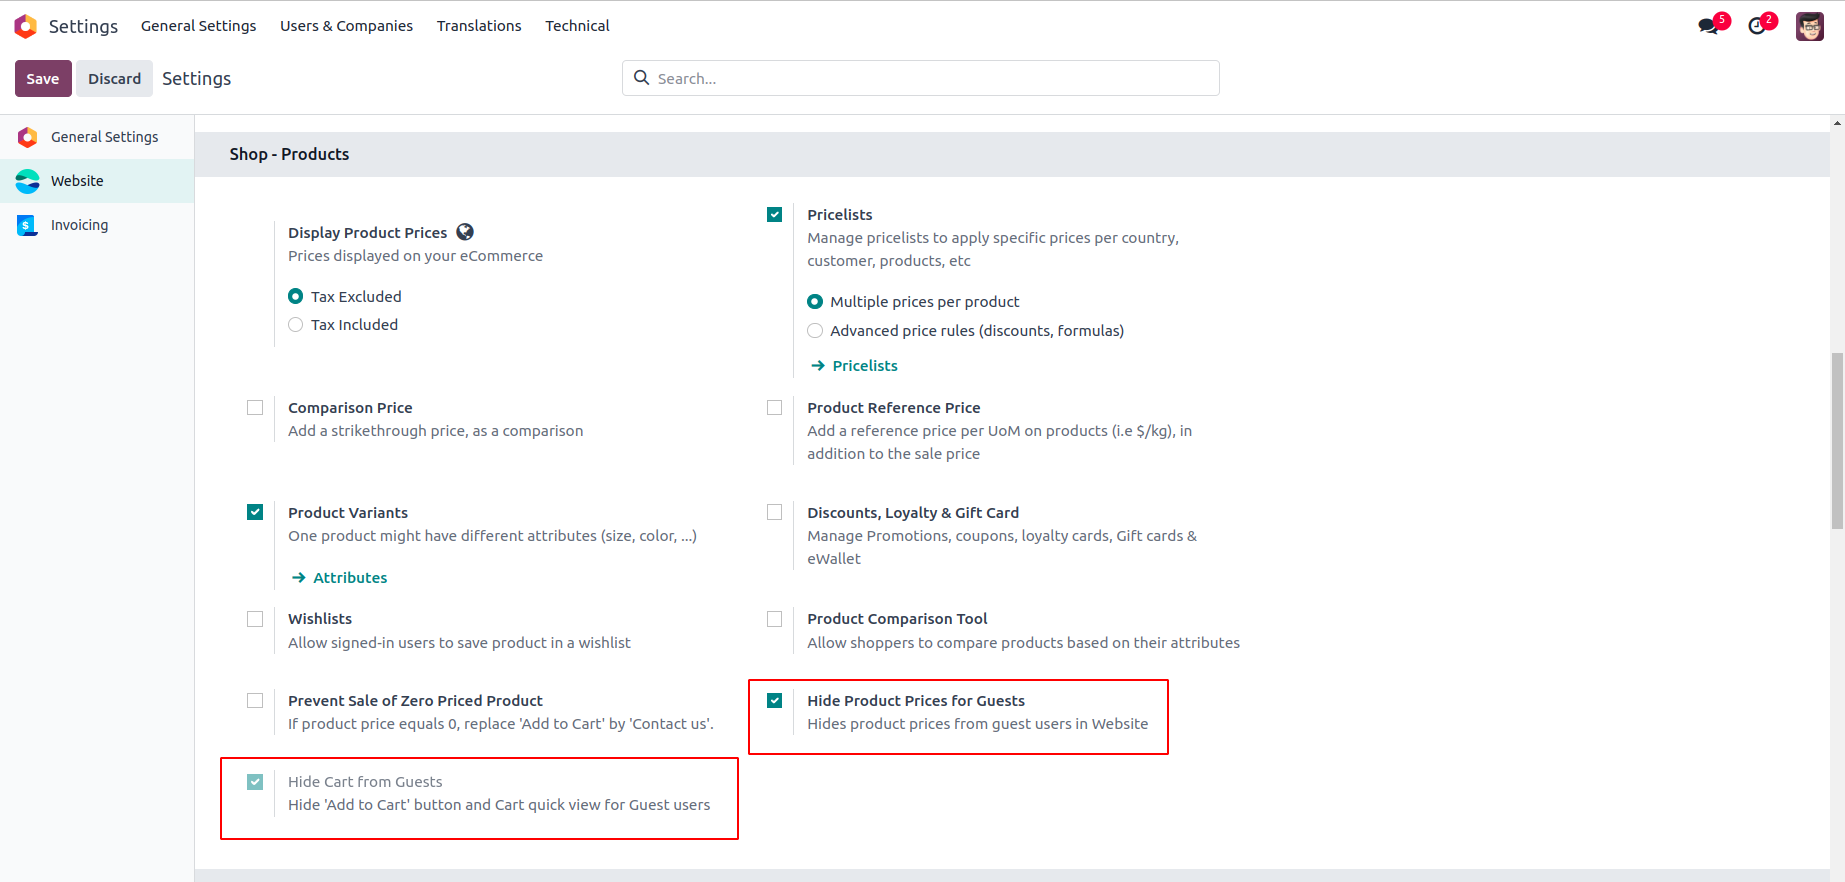The image size is (1845, 882).
Task: Open the Technical menu
Action: (x=577, y=26)
